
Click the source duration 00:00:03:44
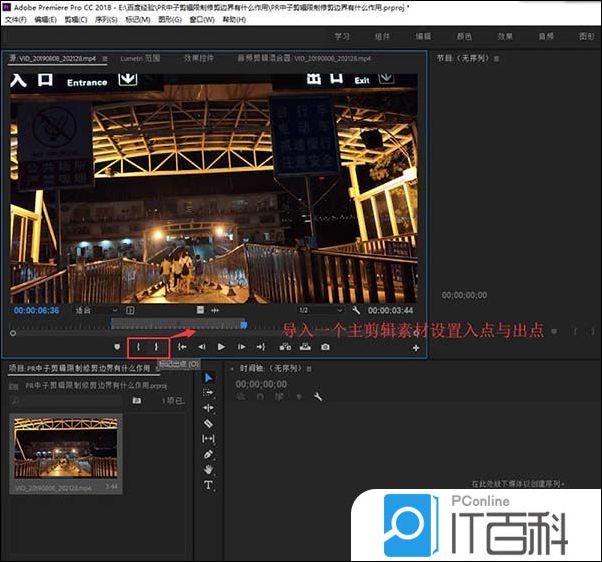tap(390, 310)
